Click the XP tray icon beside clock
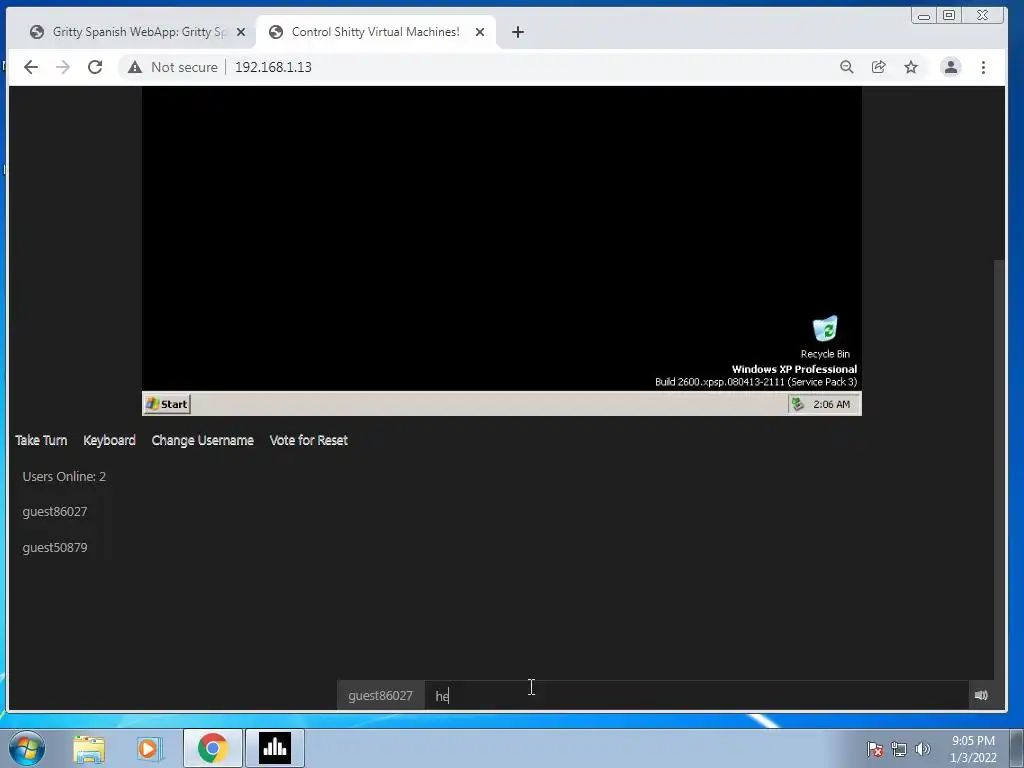This screenshot has width=1024, height=768. tap(798, 404)
